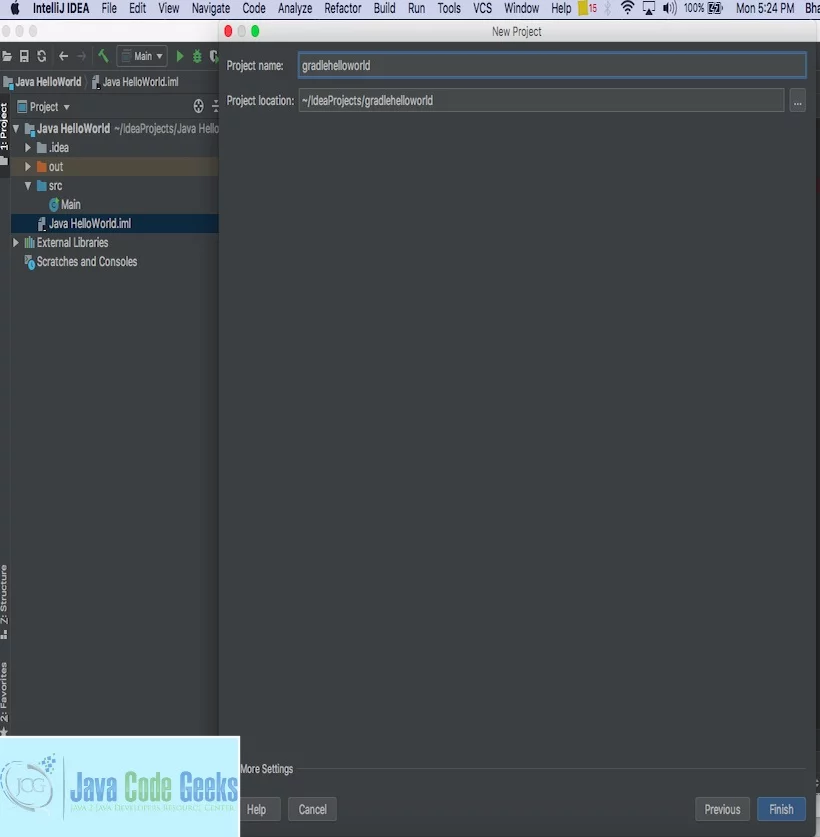Build project with the hammer icon

point(103,56)
